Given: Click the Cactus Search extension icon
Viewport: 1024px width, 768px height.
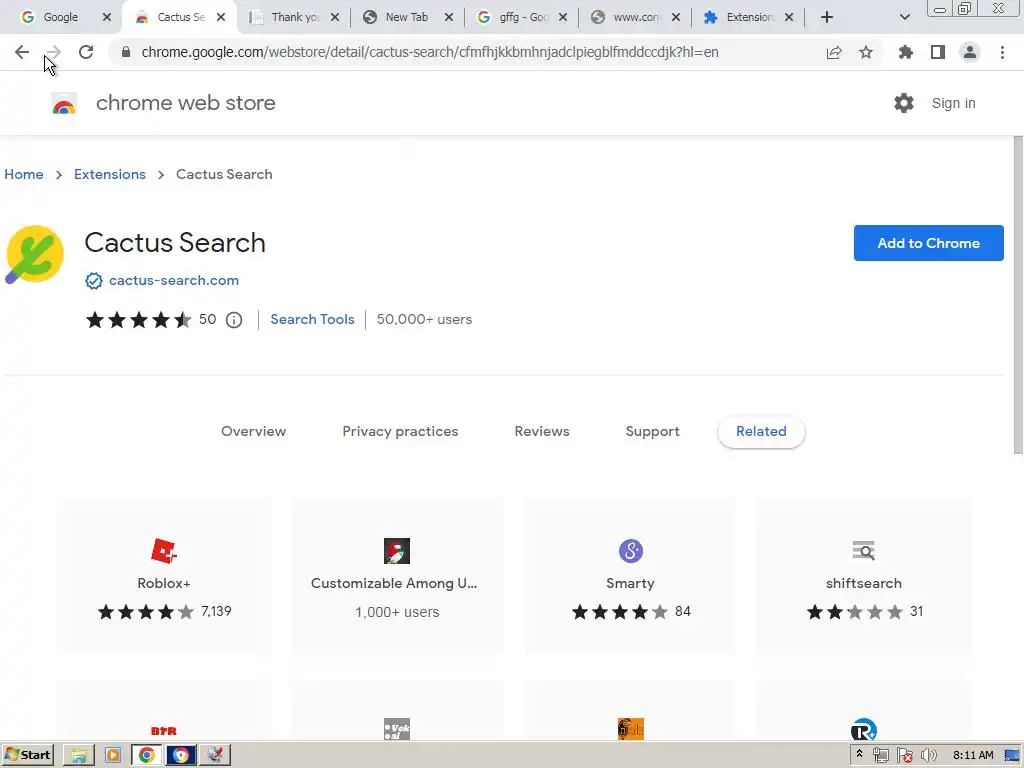Looking at the screenshot, I should [x=35, y=255].
